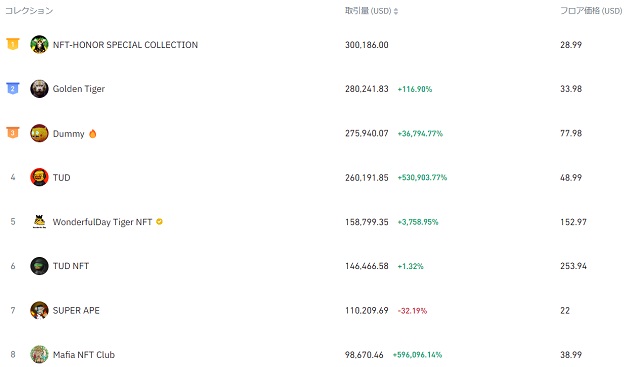Open the TUD collection red avatar
Viewport: 640px width, 367px height.
pos(39,177)
